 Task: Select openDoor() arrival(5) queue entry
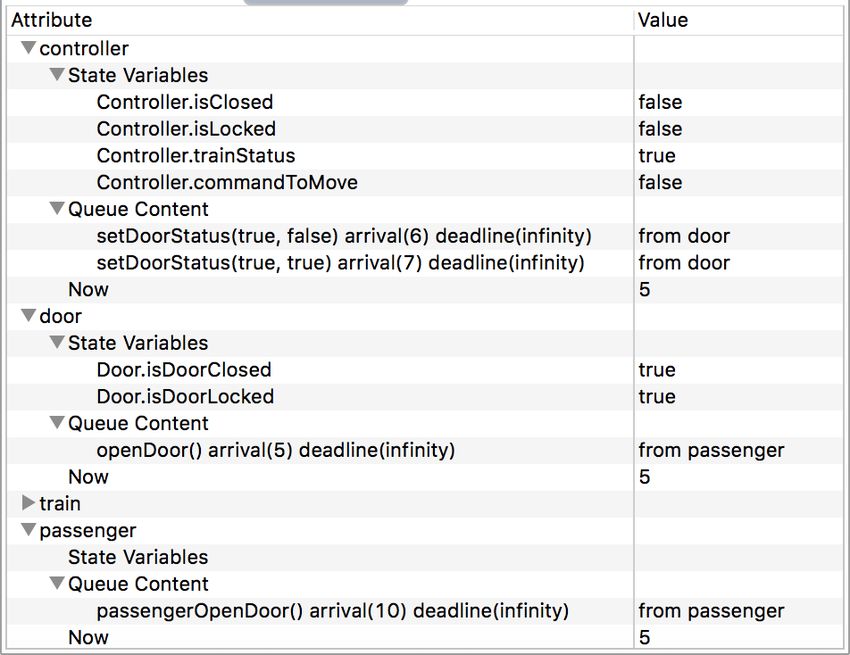point(275,450)
